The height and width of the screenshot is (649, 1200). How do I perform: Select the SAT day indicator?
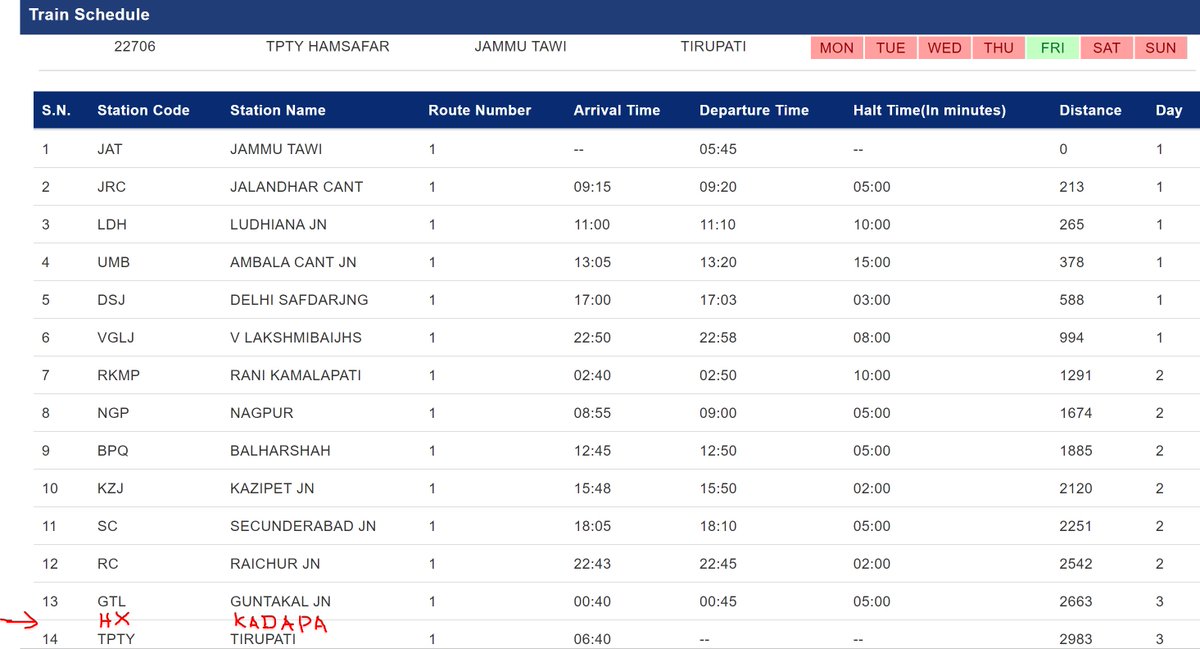tap(1106, 48)
